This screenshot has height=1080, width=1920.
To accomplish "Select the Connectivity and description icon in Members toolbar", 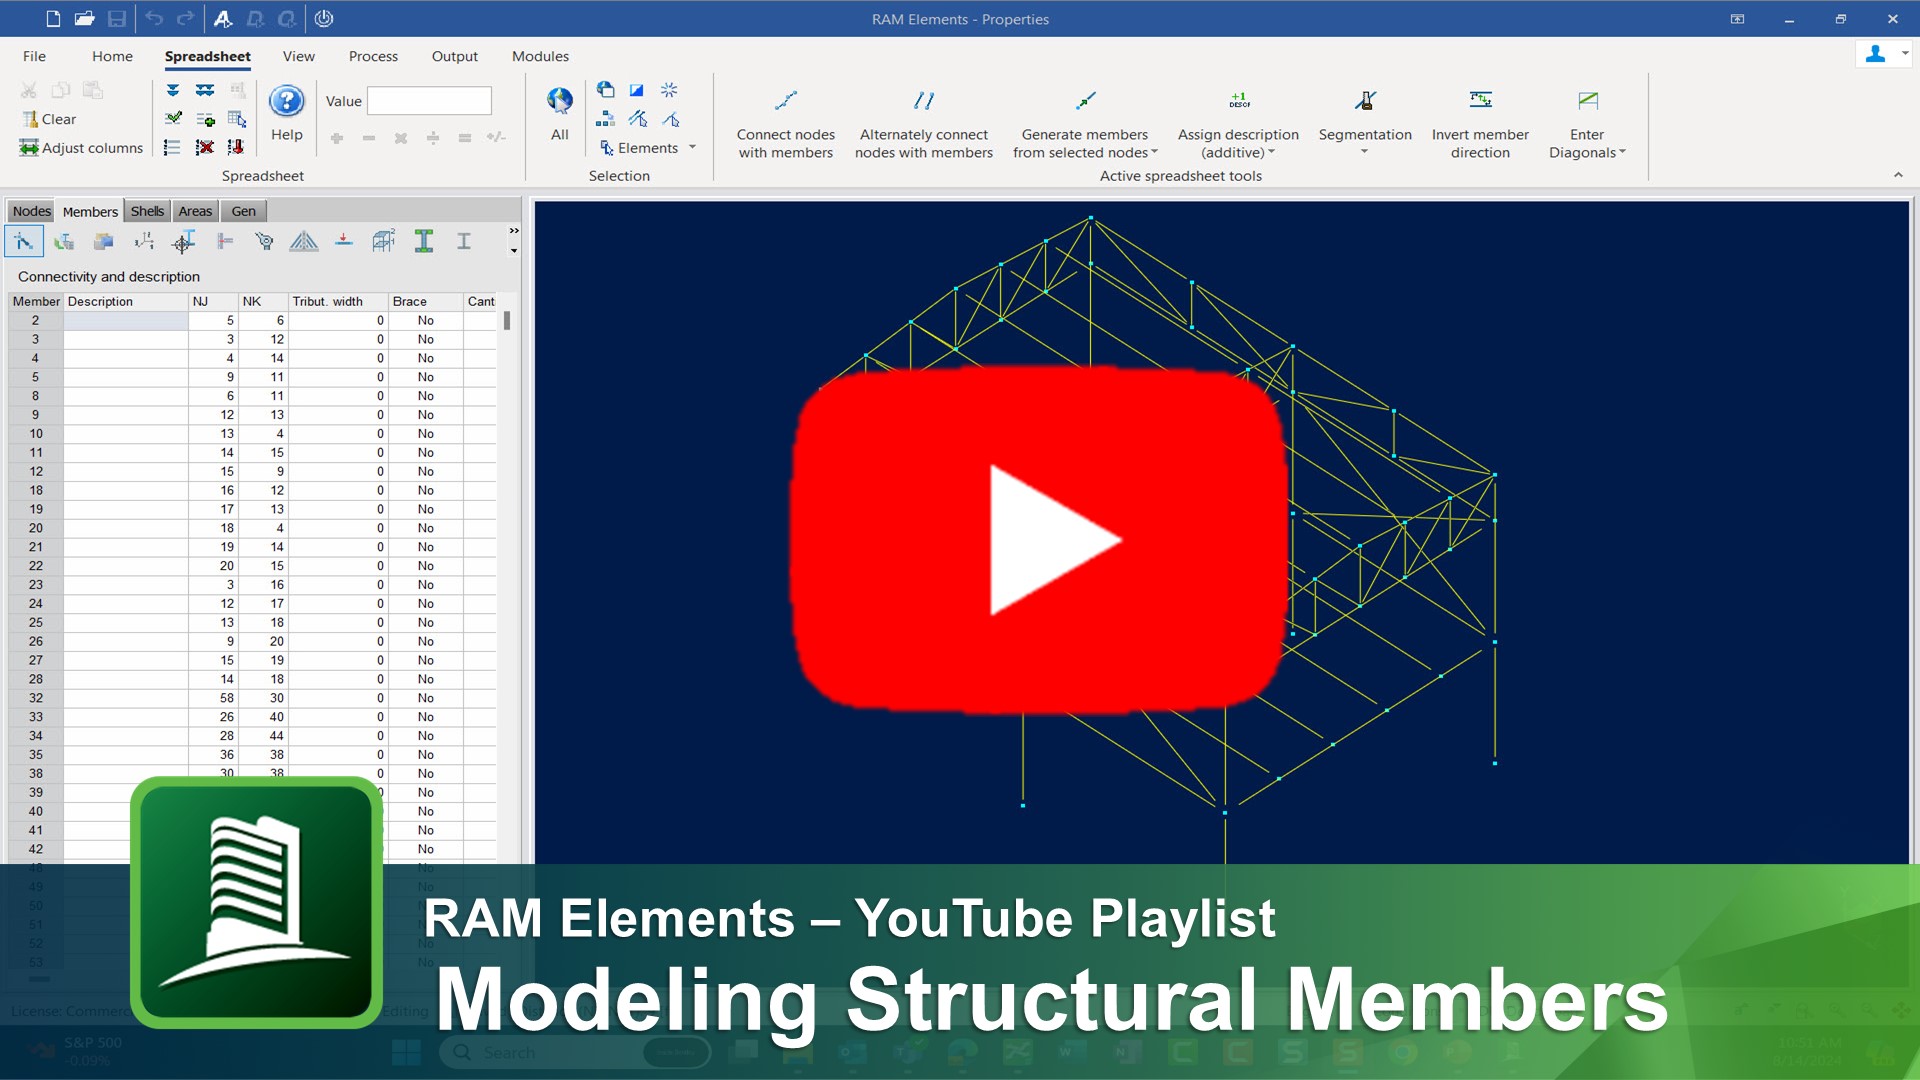I will pos(24,241).
